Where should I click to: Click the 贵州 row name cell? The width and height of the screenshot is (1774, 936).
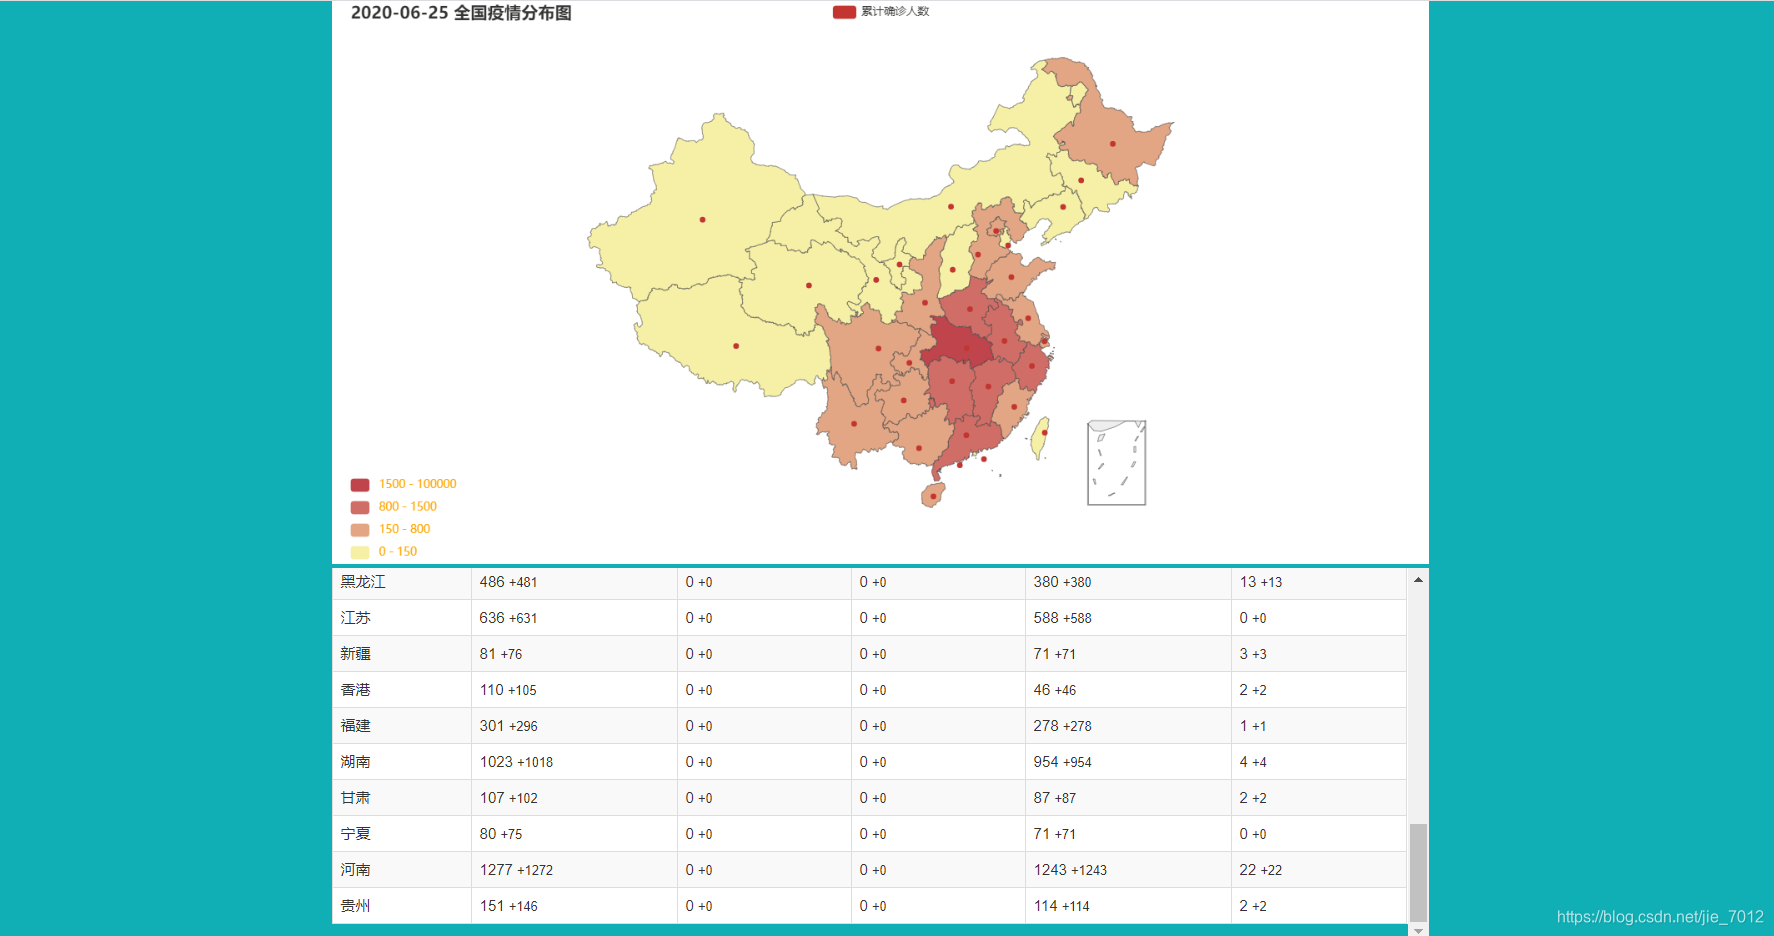402,906
